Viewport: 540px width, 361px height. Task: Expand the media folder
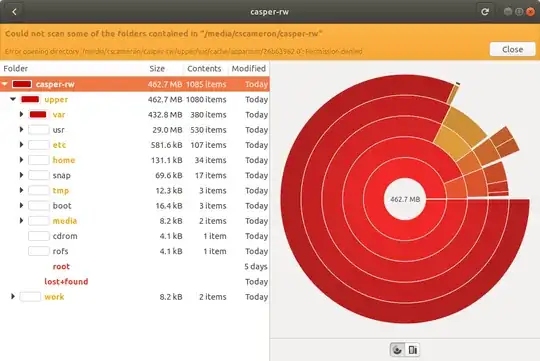21,220
